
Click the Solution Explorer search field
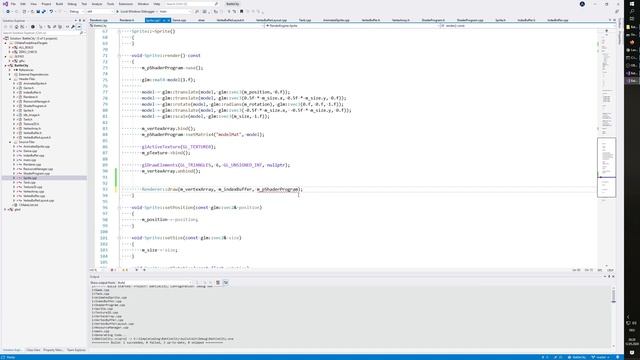43,33
